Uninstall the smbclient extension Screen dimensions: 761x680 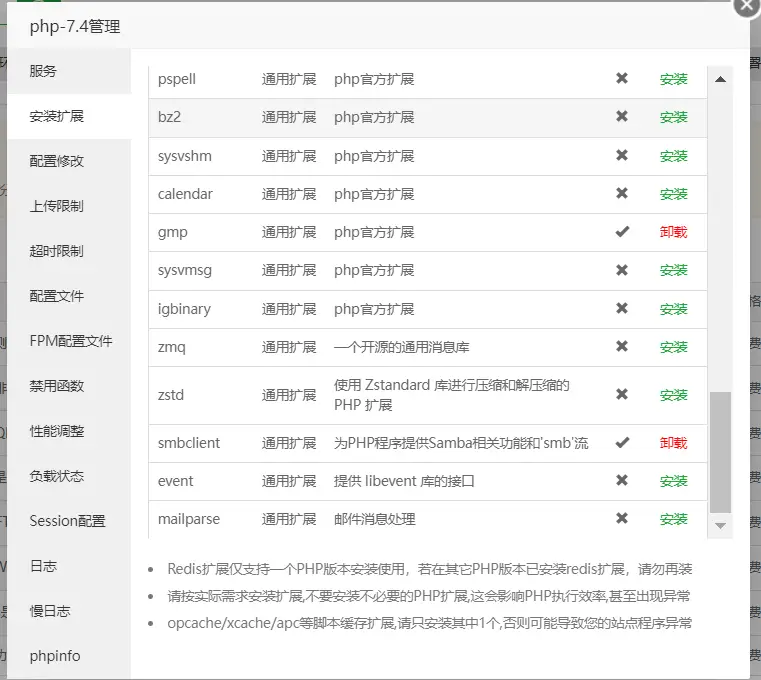click(673, 443)
